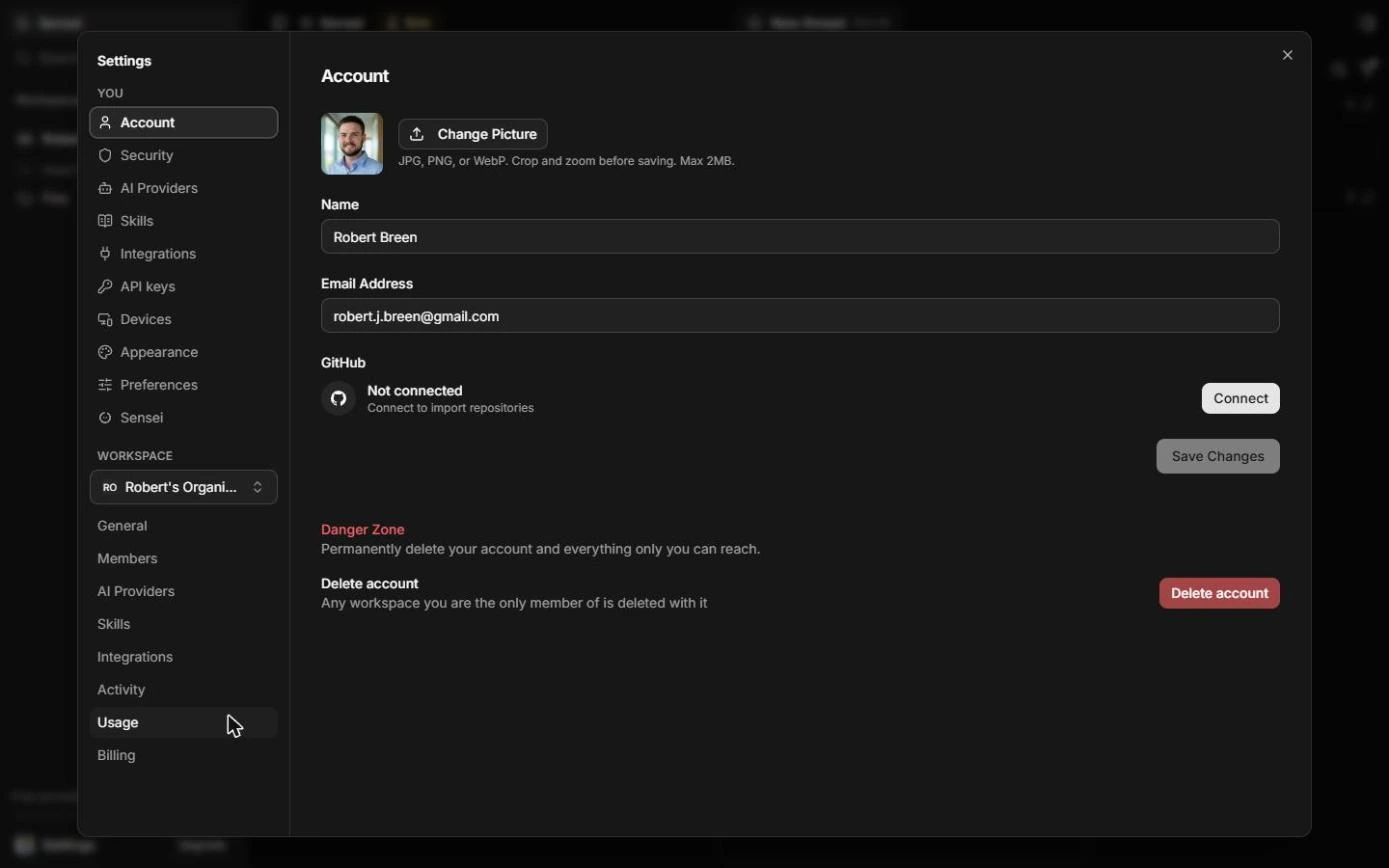Focus the Email Address input field

800,316
